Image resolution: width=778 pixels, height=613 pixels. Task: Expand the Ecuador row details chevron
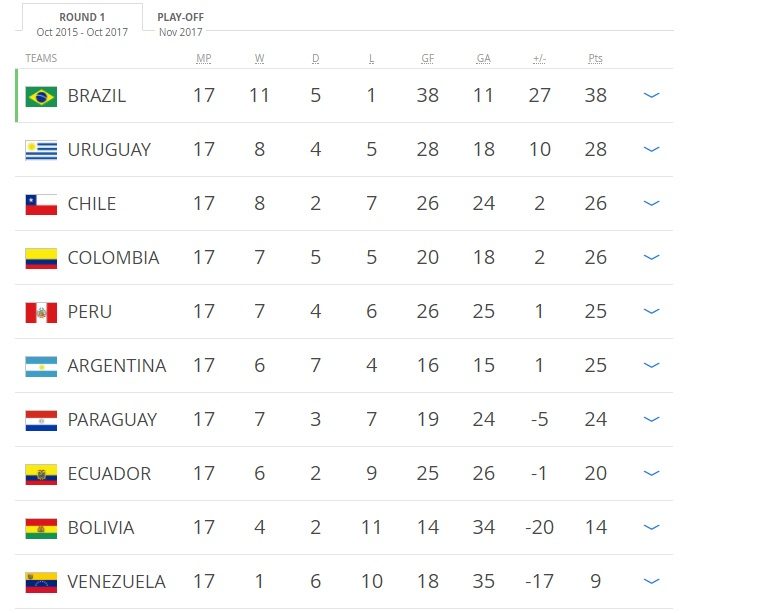tap(651, 473)
